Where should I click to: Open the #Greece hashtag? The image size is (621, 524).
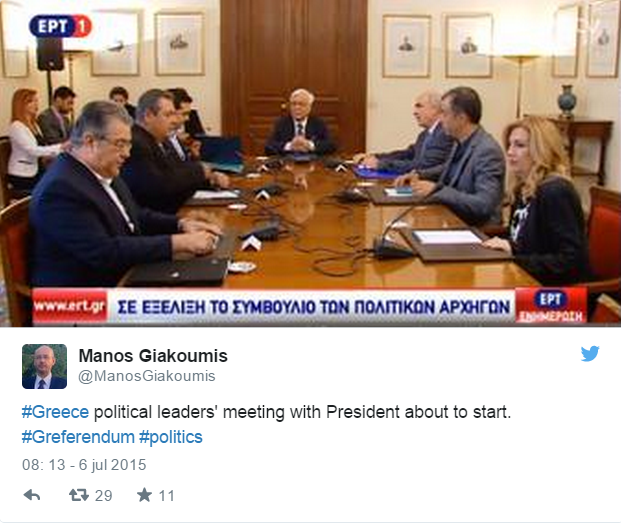pyautogui.click(x=55, y=412)
